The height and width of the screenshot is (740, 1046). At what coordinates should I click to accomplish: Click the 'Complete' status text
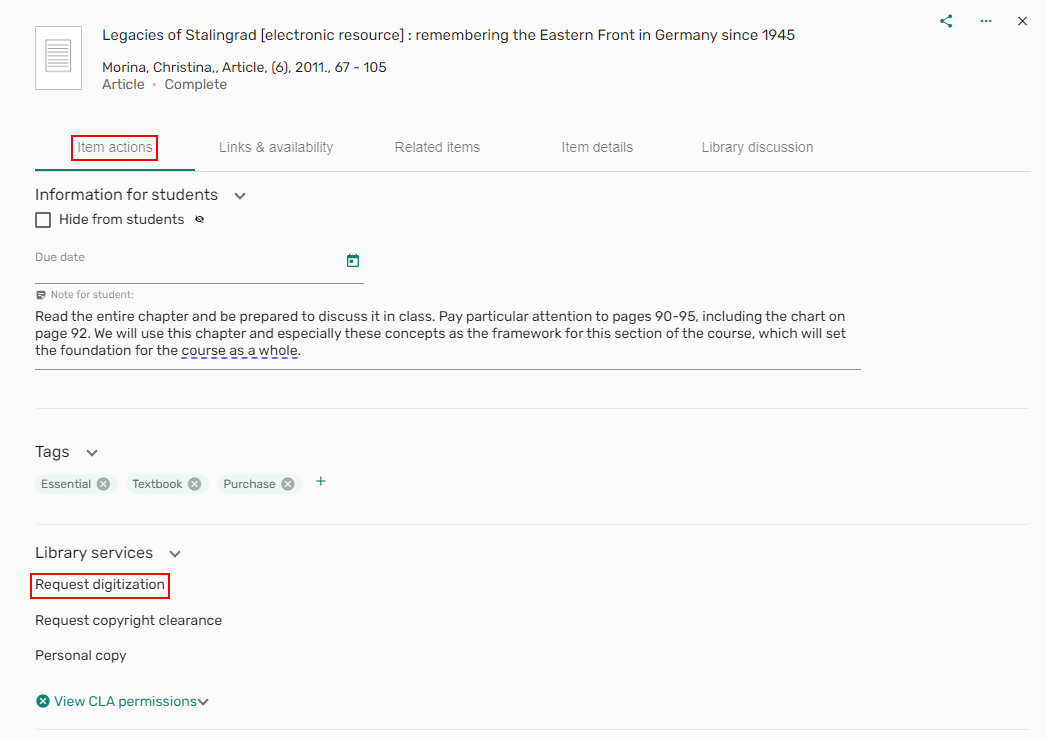tap(195, 85)
